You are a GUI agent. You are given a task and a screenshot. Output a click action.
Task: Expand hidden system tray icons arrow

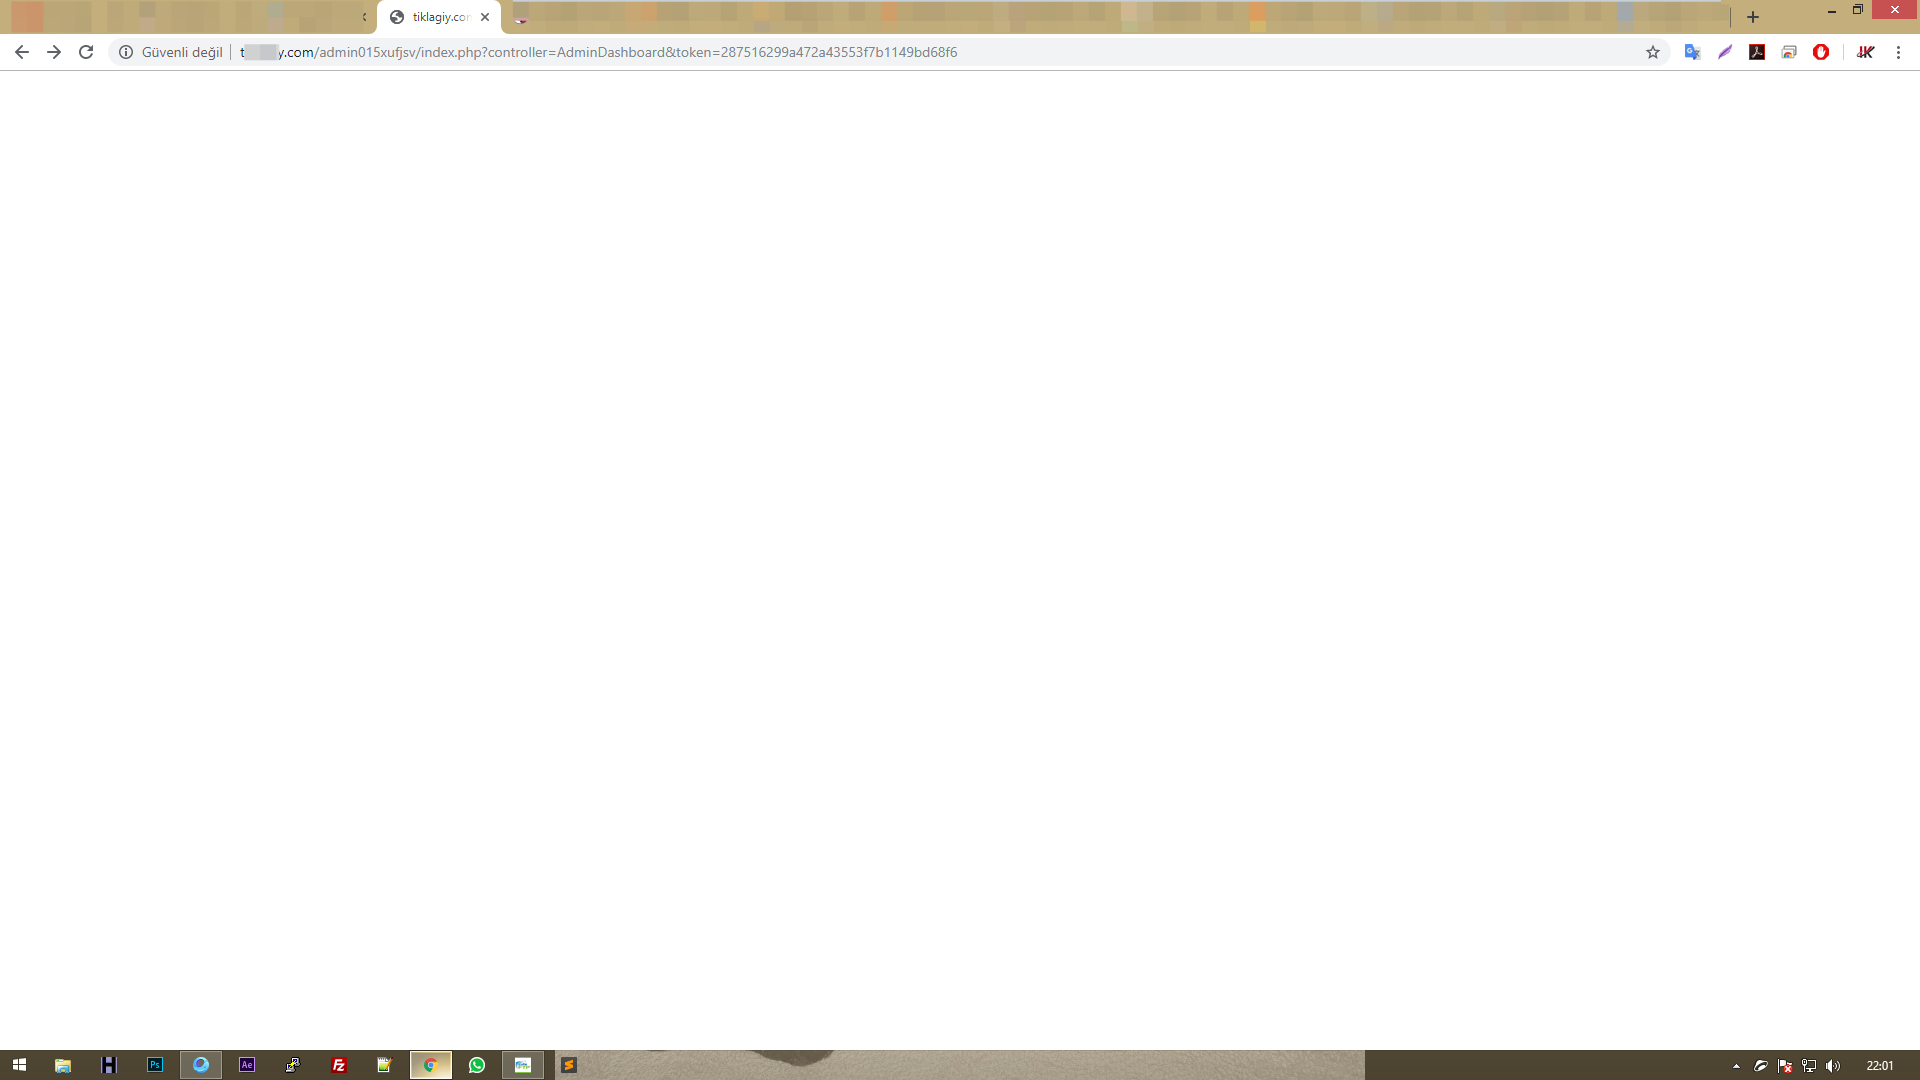1736,1066
